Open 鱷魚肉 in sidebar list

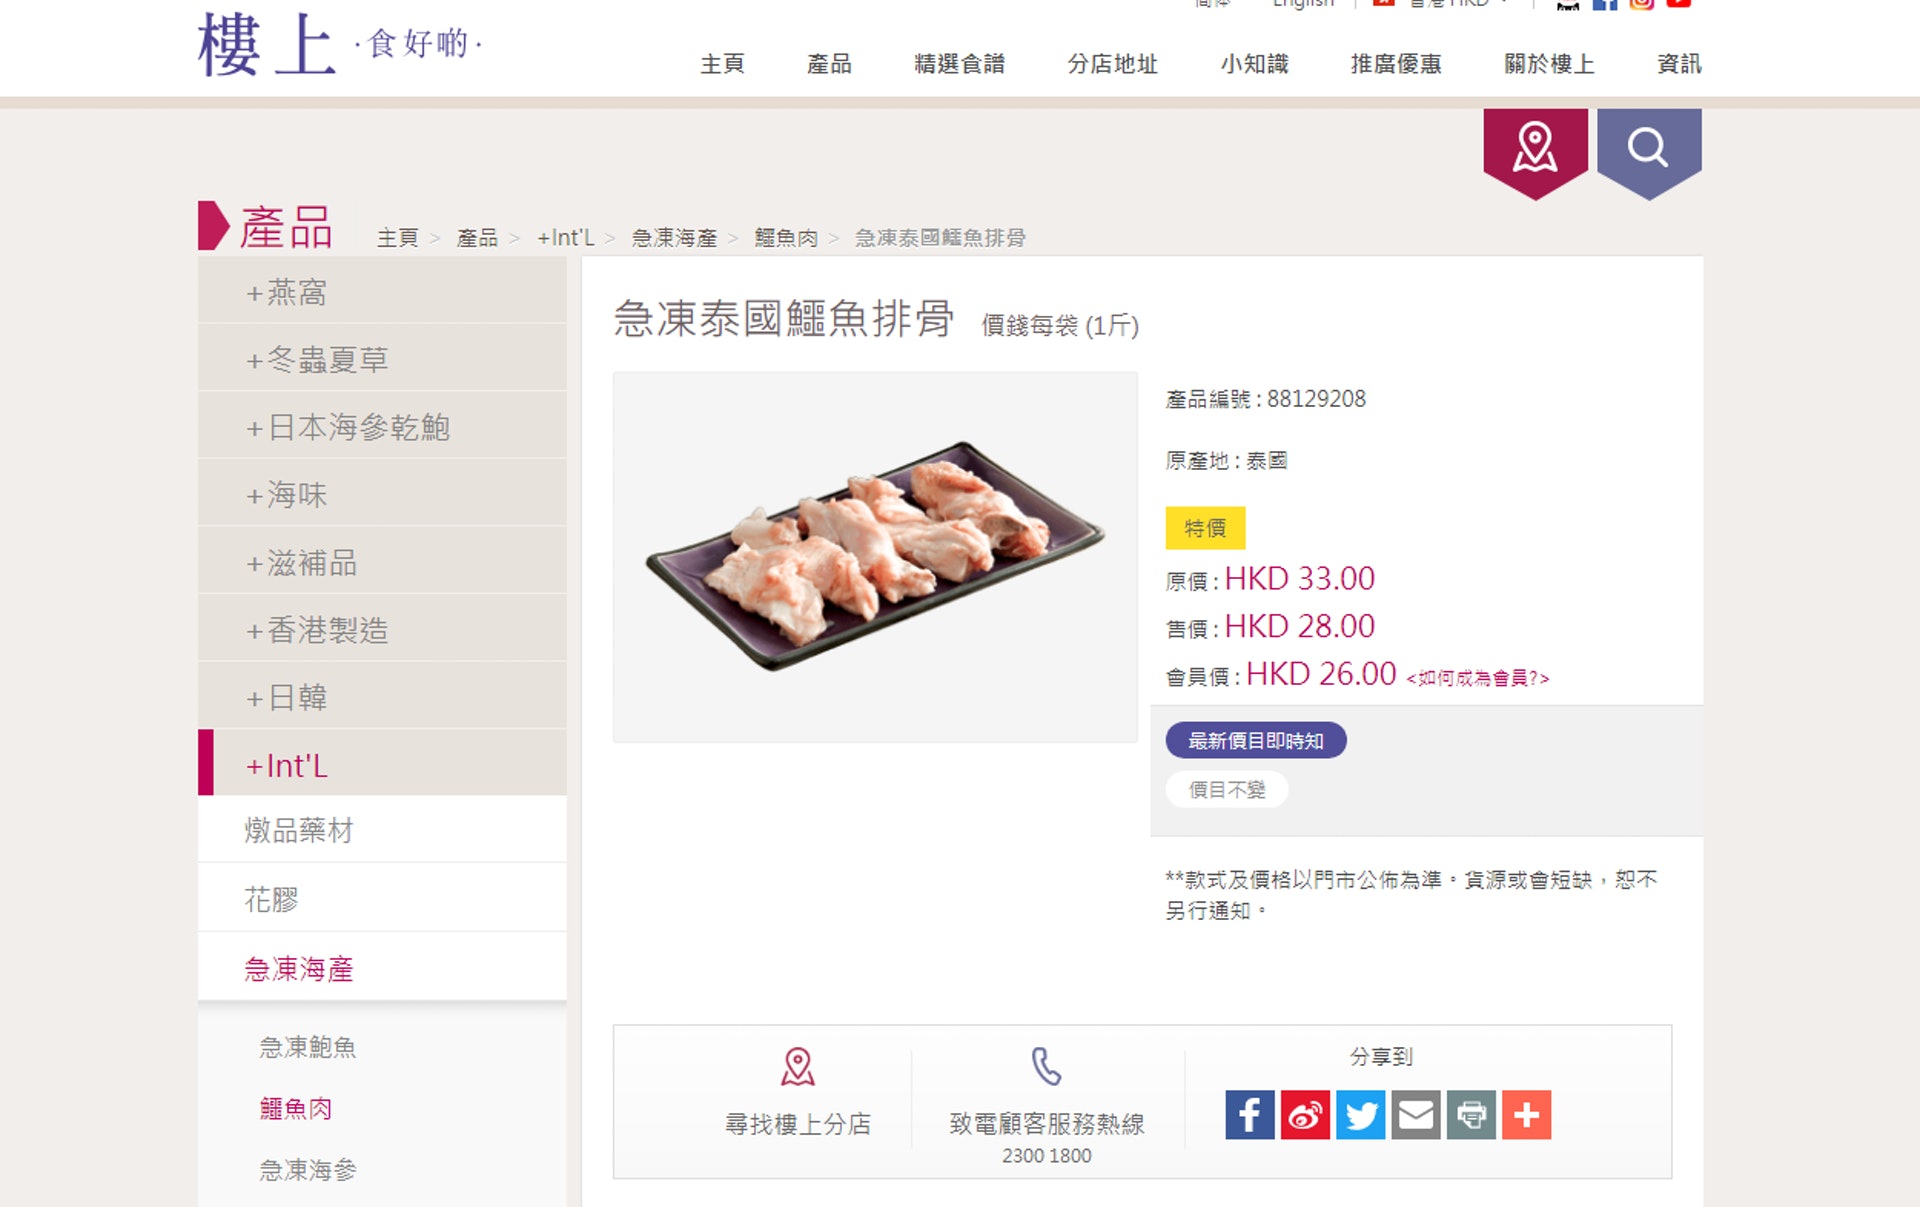(296, 1108)
